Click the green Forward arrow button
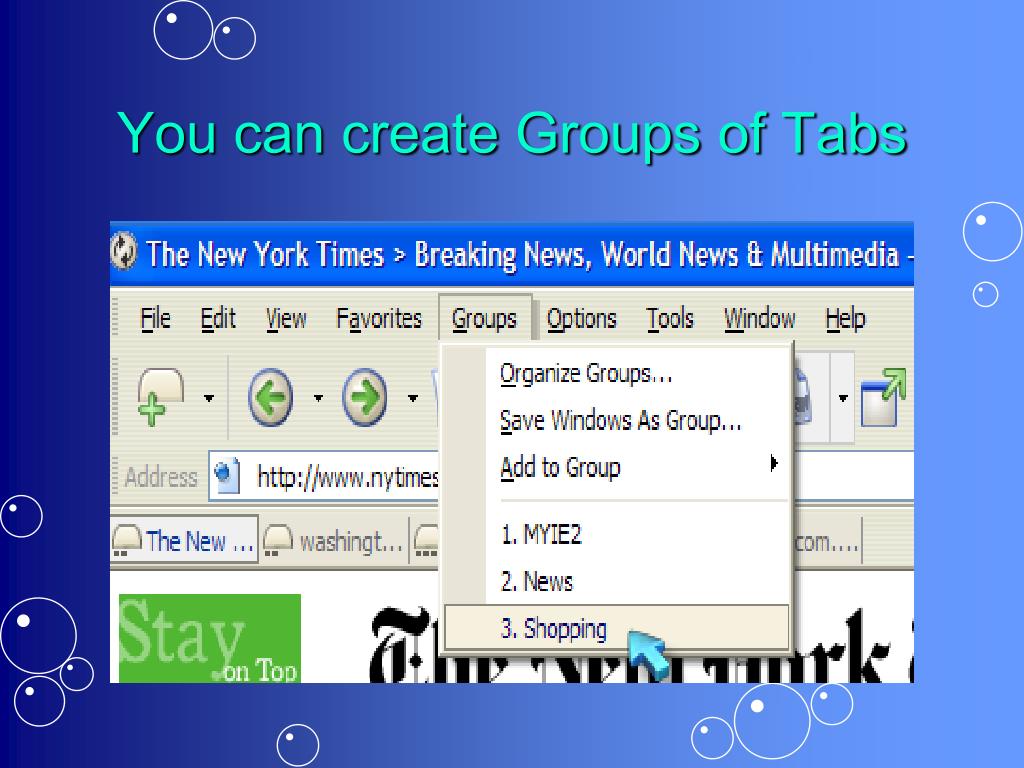1024x768 pixels. click(364, 397)
